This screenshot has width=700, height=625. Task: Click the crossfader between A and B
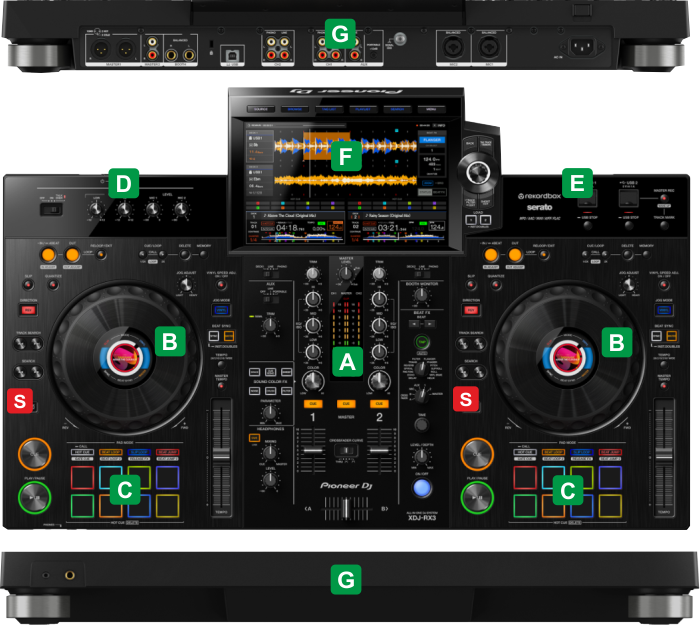click(x=346, y=509)
